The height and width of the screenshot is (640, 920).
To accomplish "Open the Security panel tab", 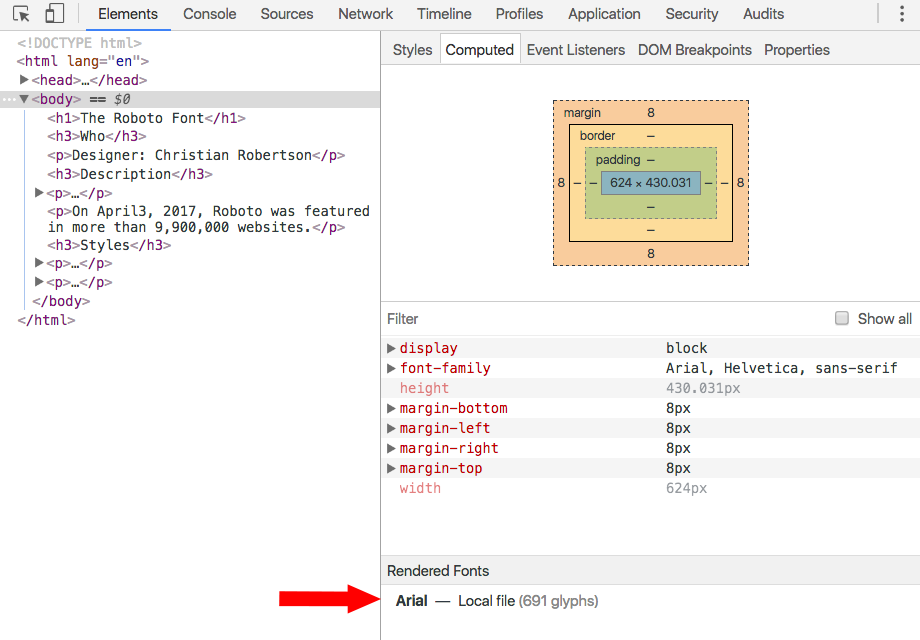I will [692, 14].
